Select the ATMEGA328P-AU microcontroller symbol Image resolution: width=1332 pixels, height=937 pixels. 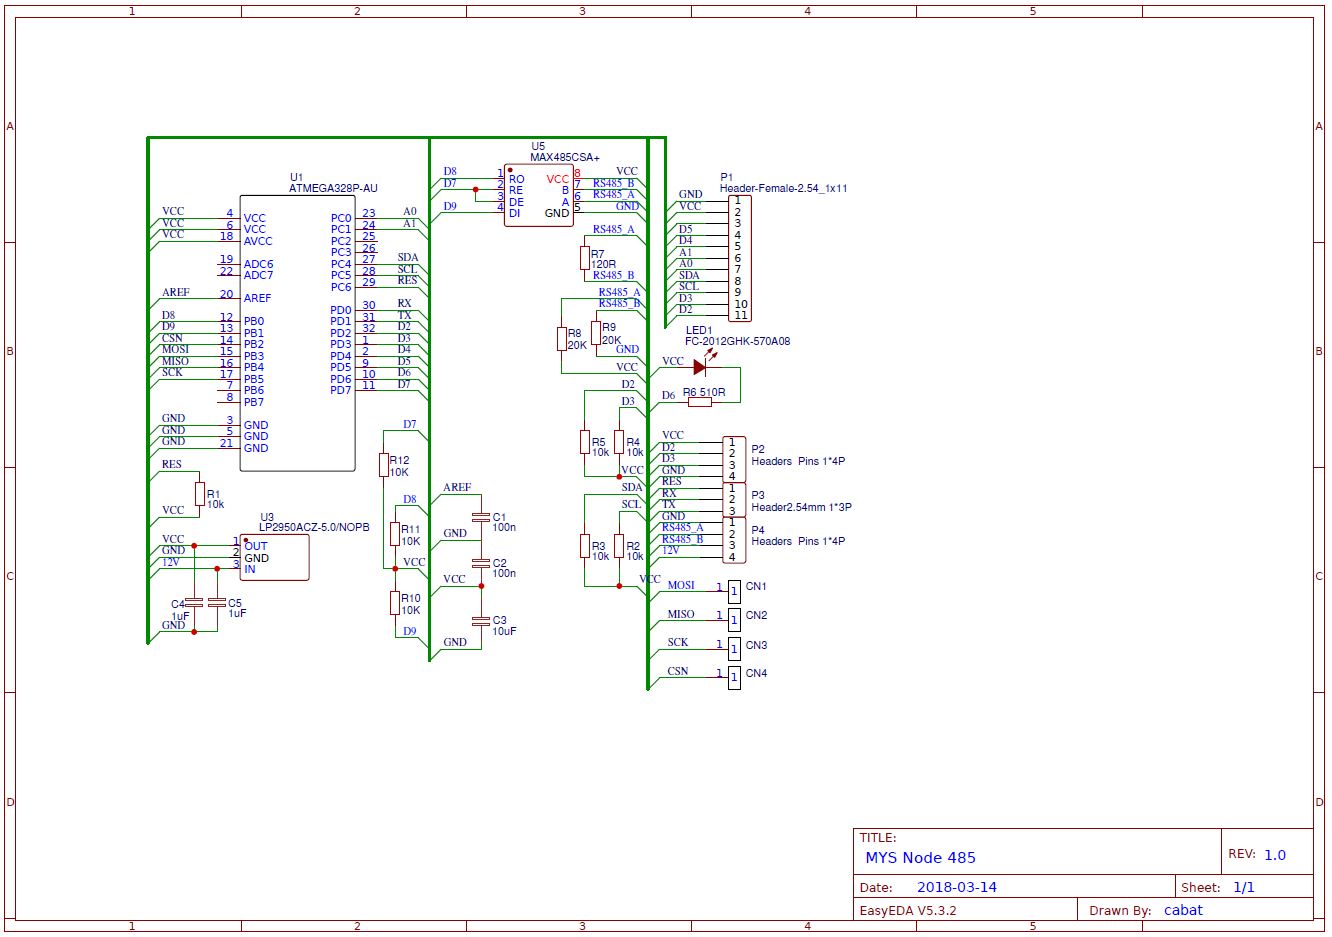[x=297, y=330]
